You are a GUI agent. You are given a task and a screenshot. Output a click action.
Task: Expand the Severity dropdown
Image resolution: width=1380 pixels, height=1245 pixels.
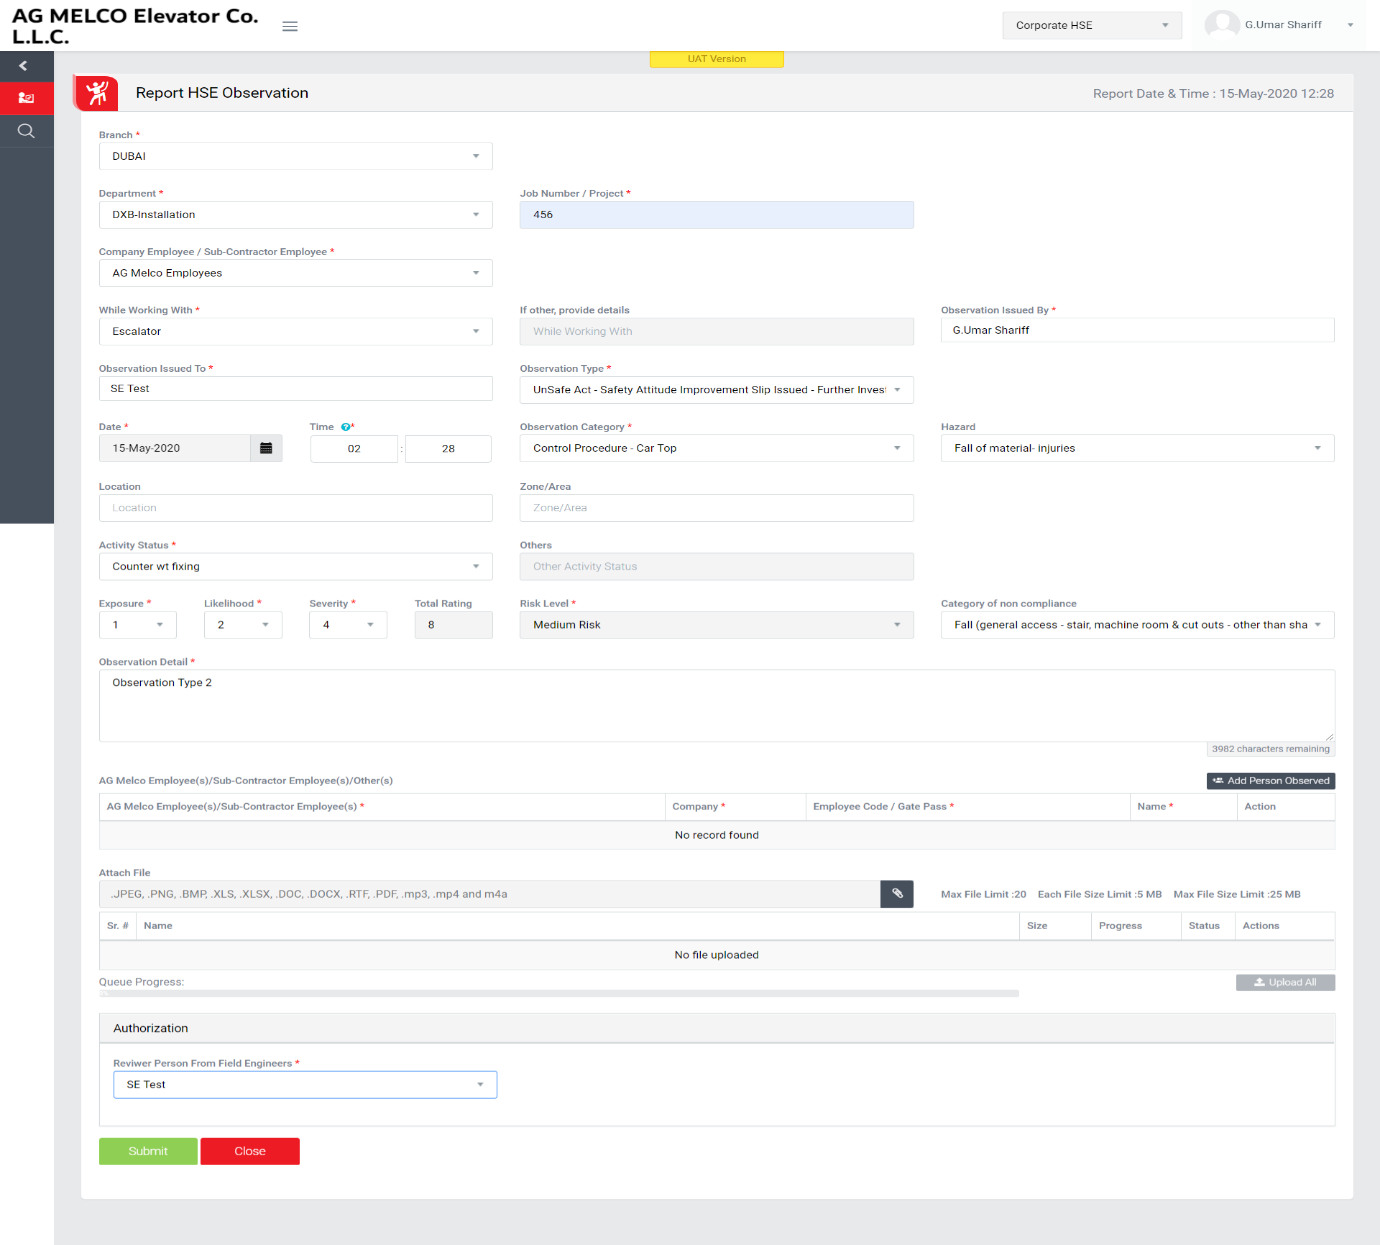[347, 625]
